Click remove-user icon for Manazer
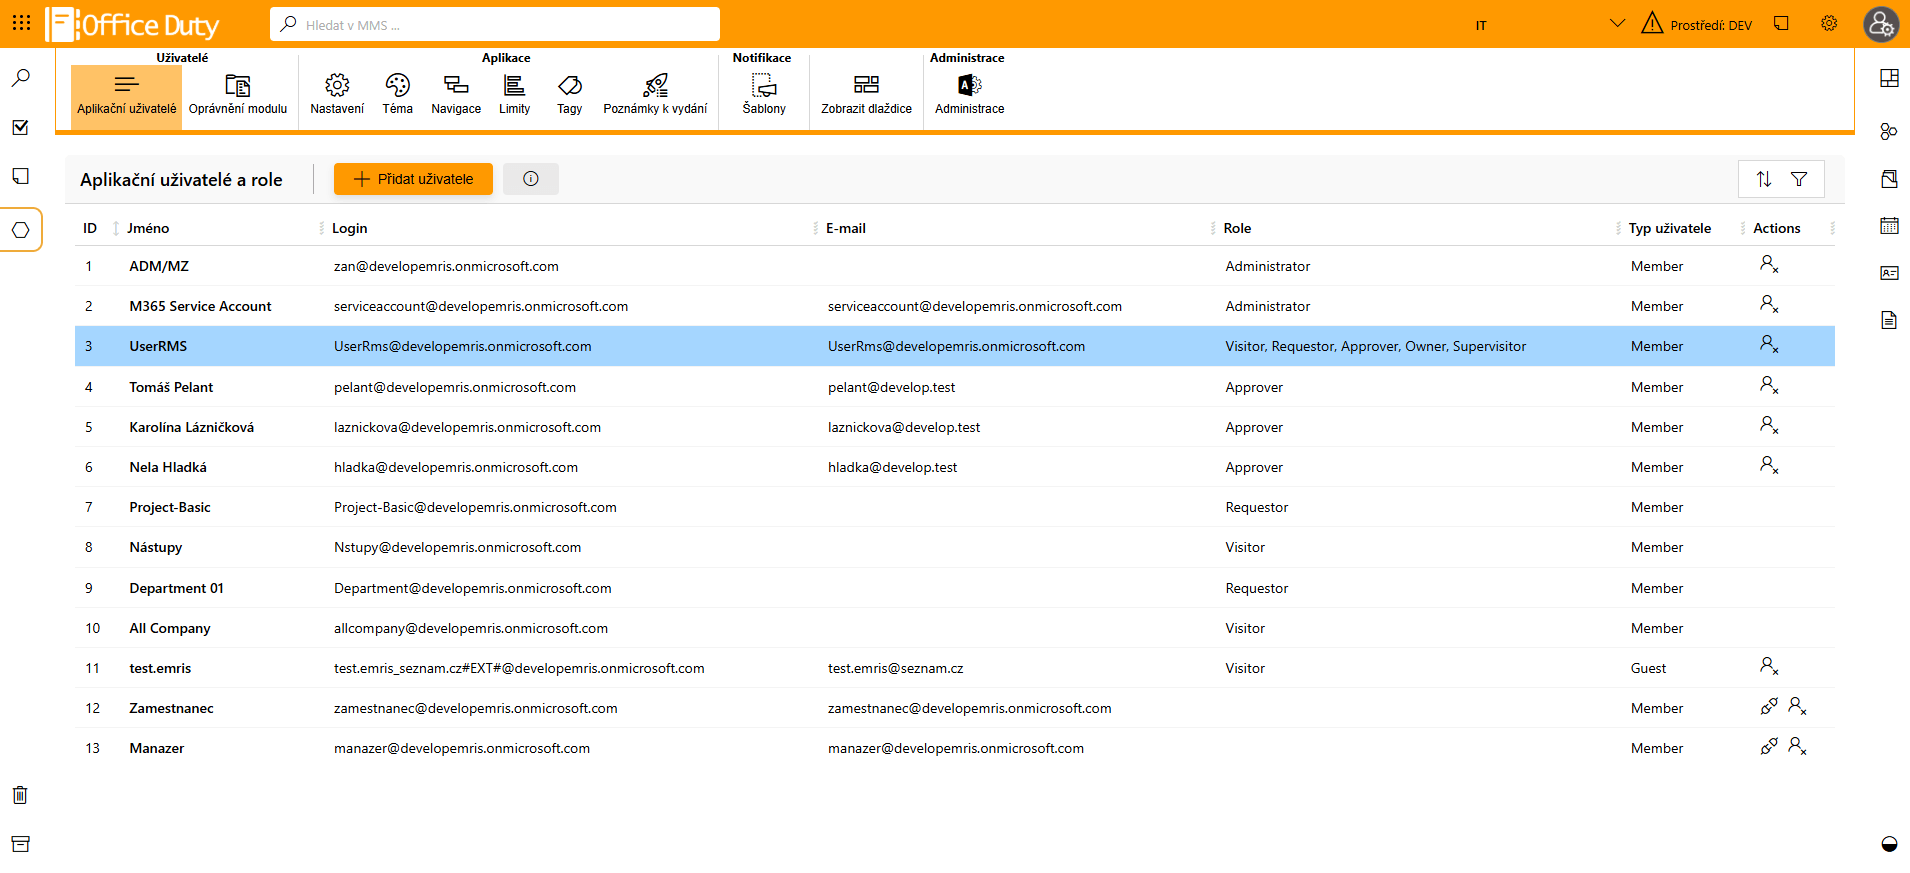This screenshot has height=873, width=1910. [1797, 746]
